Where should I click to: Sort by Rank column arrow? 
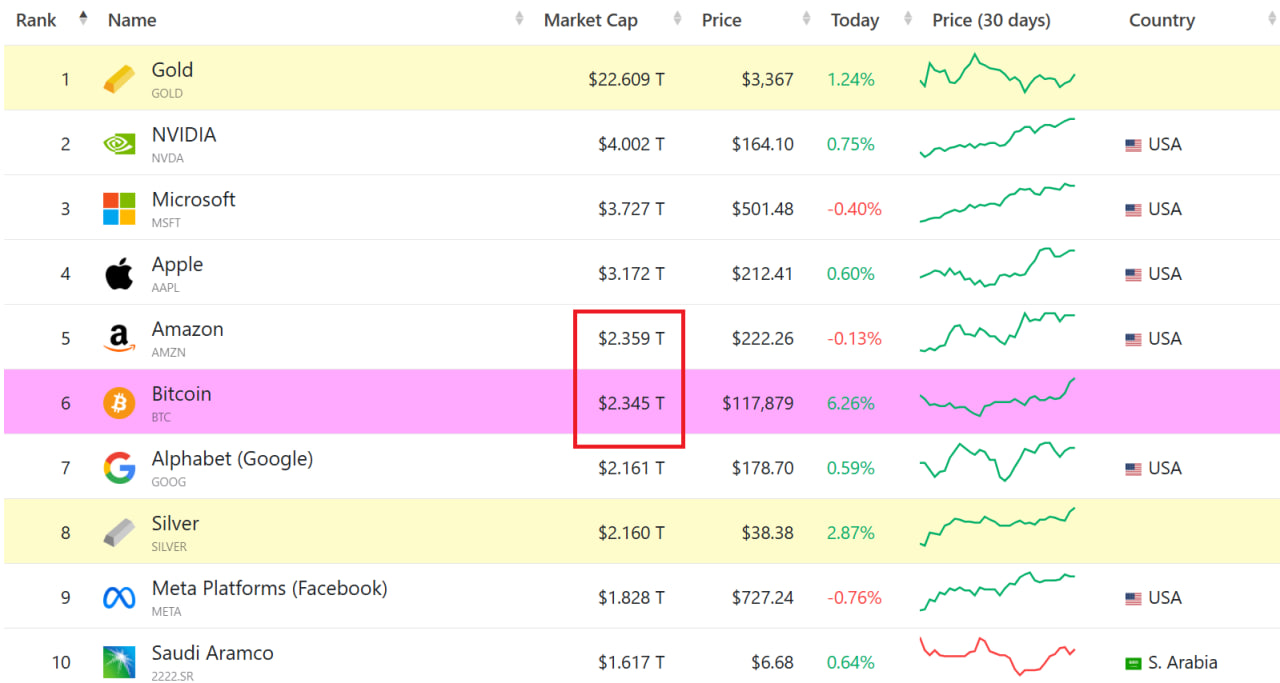coord(83,19)
